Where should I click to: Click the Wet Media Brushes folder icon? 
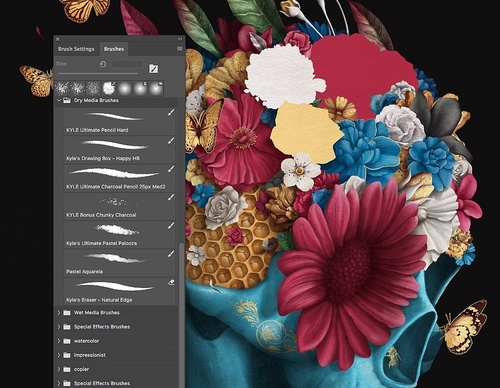pyautogui.click(x=67, y=313)
